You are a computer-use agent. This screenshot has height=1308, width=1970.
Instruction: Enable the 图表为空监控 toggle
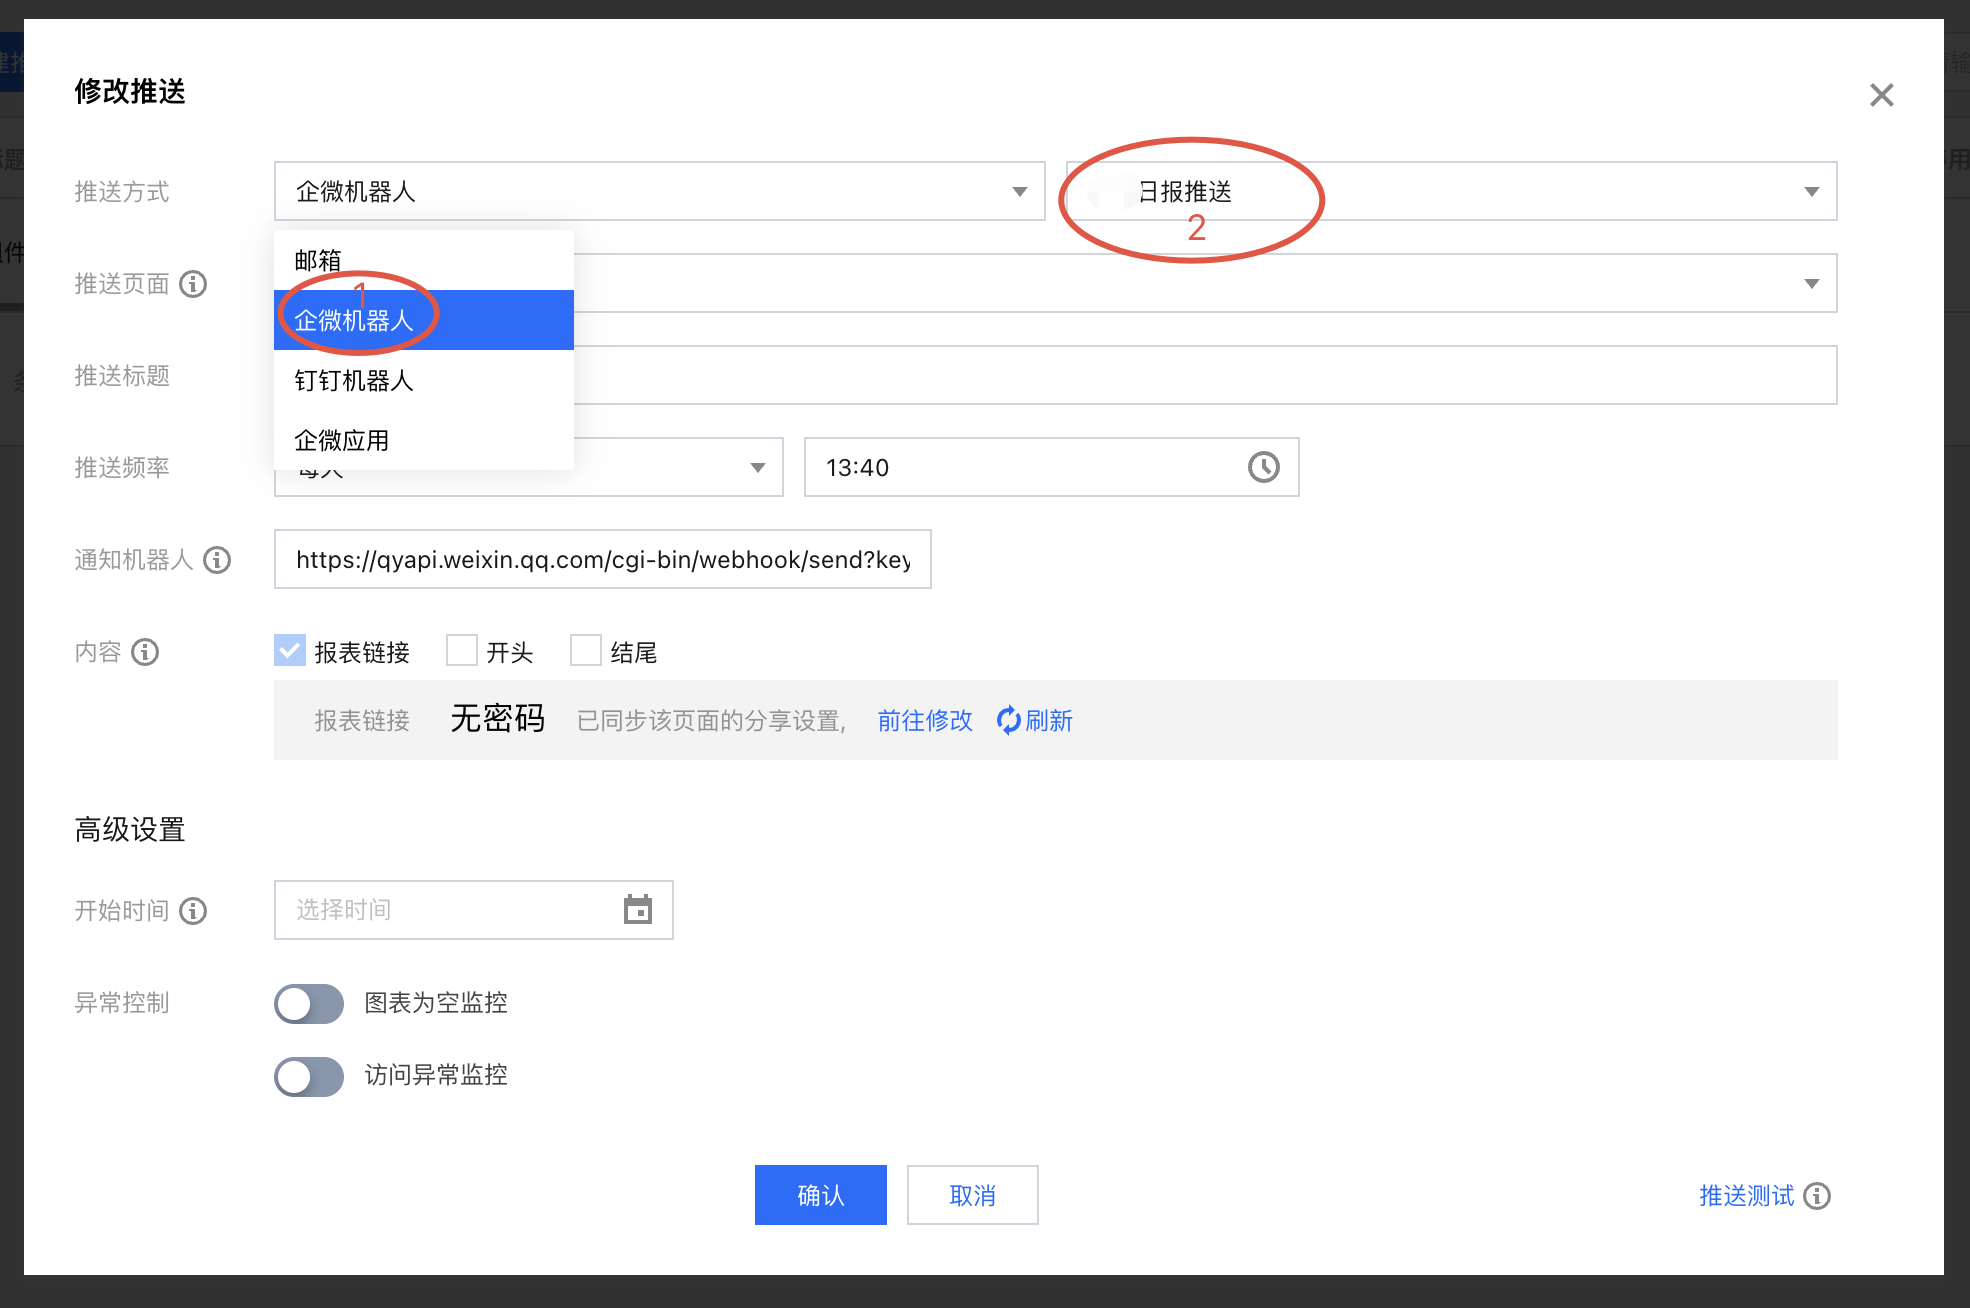pyautogui.click(x=309, y=1003)
